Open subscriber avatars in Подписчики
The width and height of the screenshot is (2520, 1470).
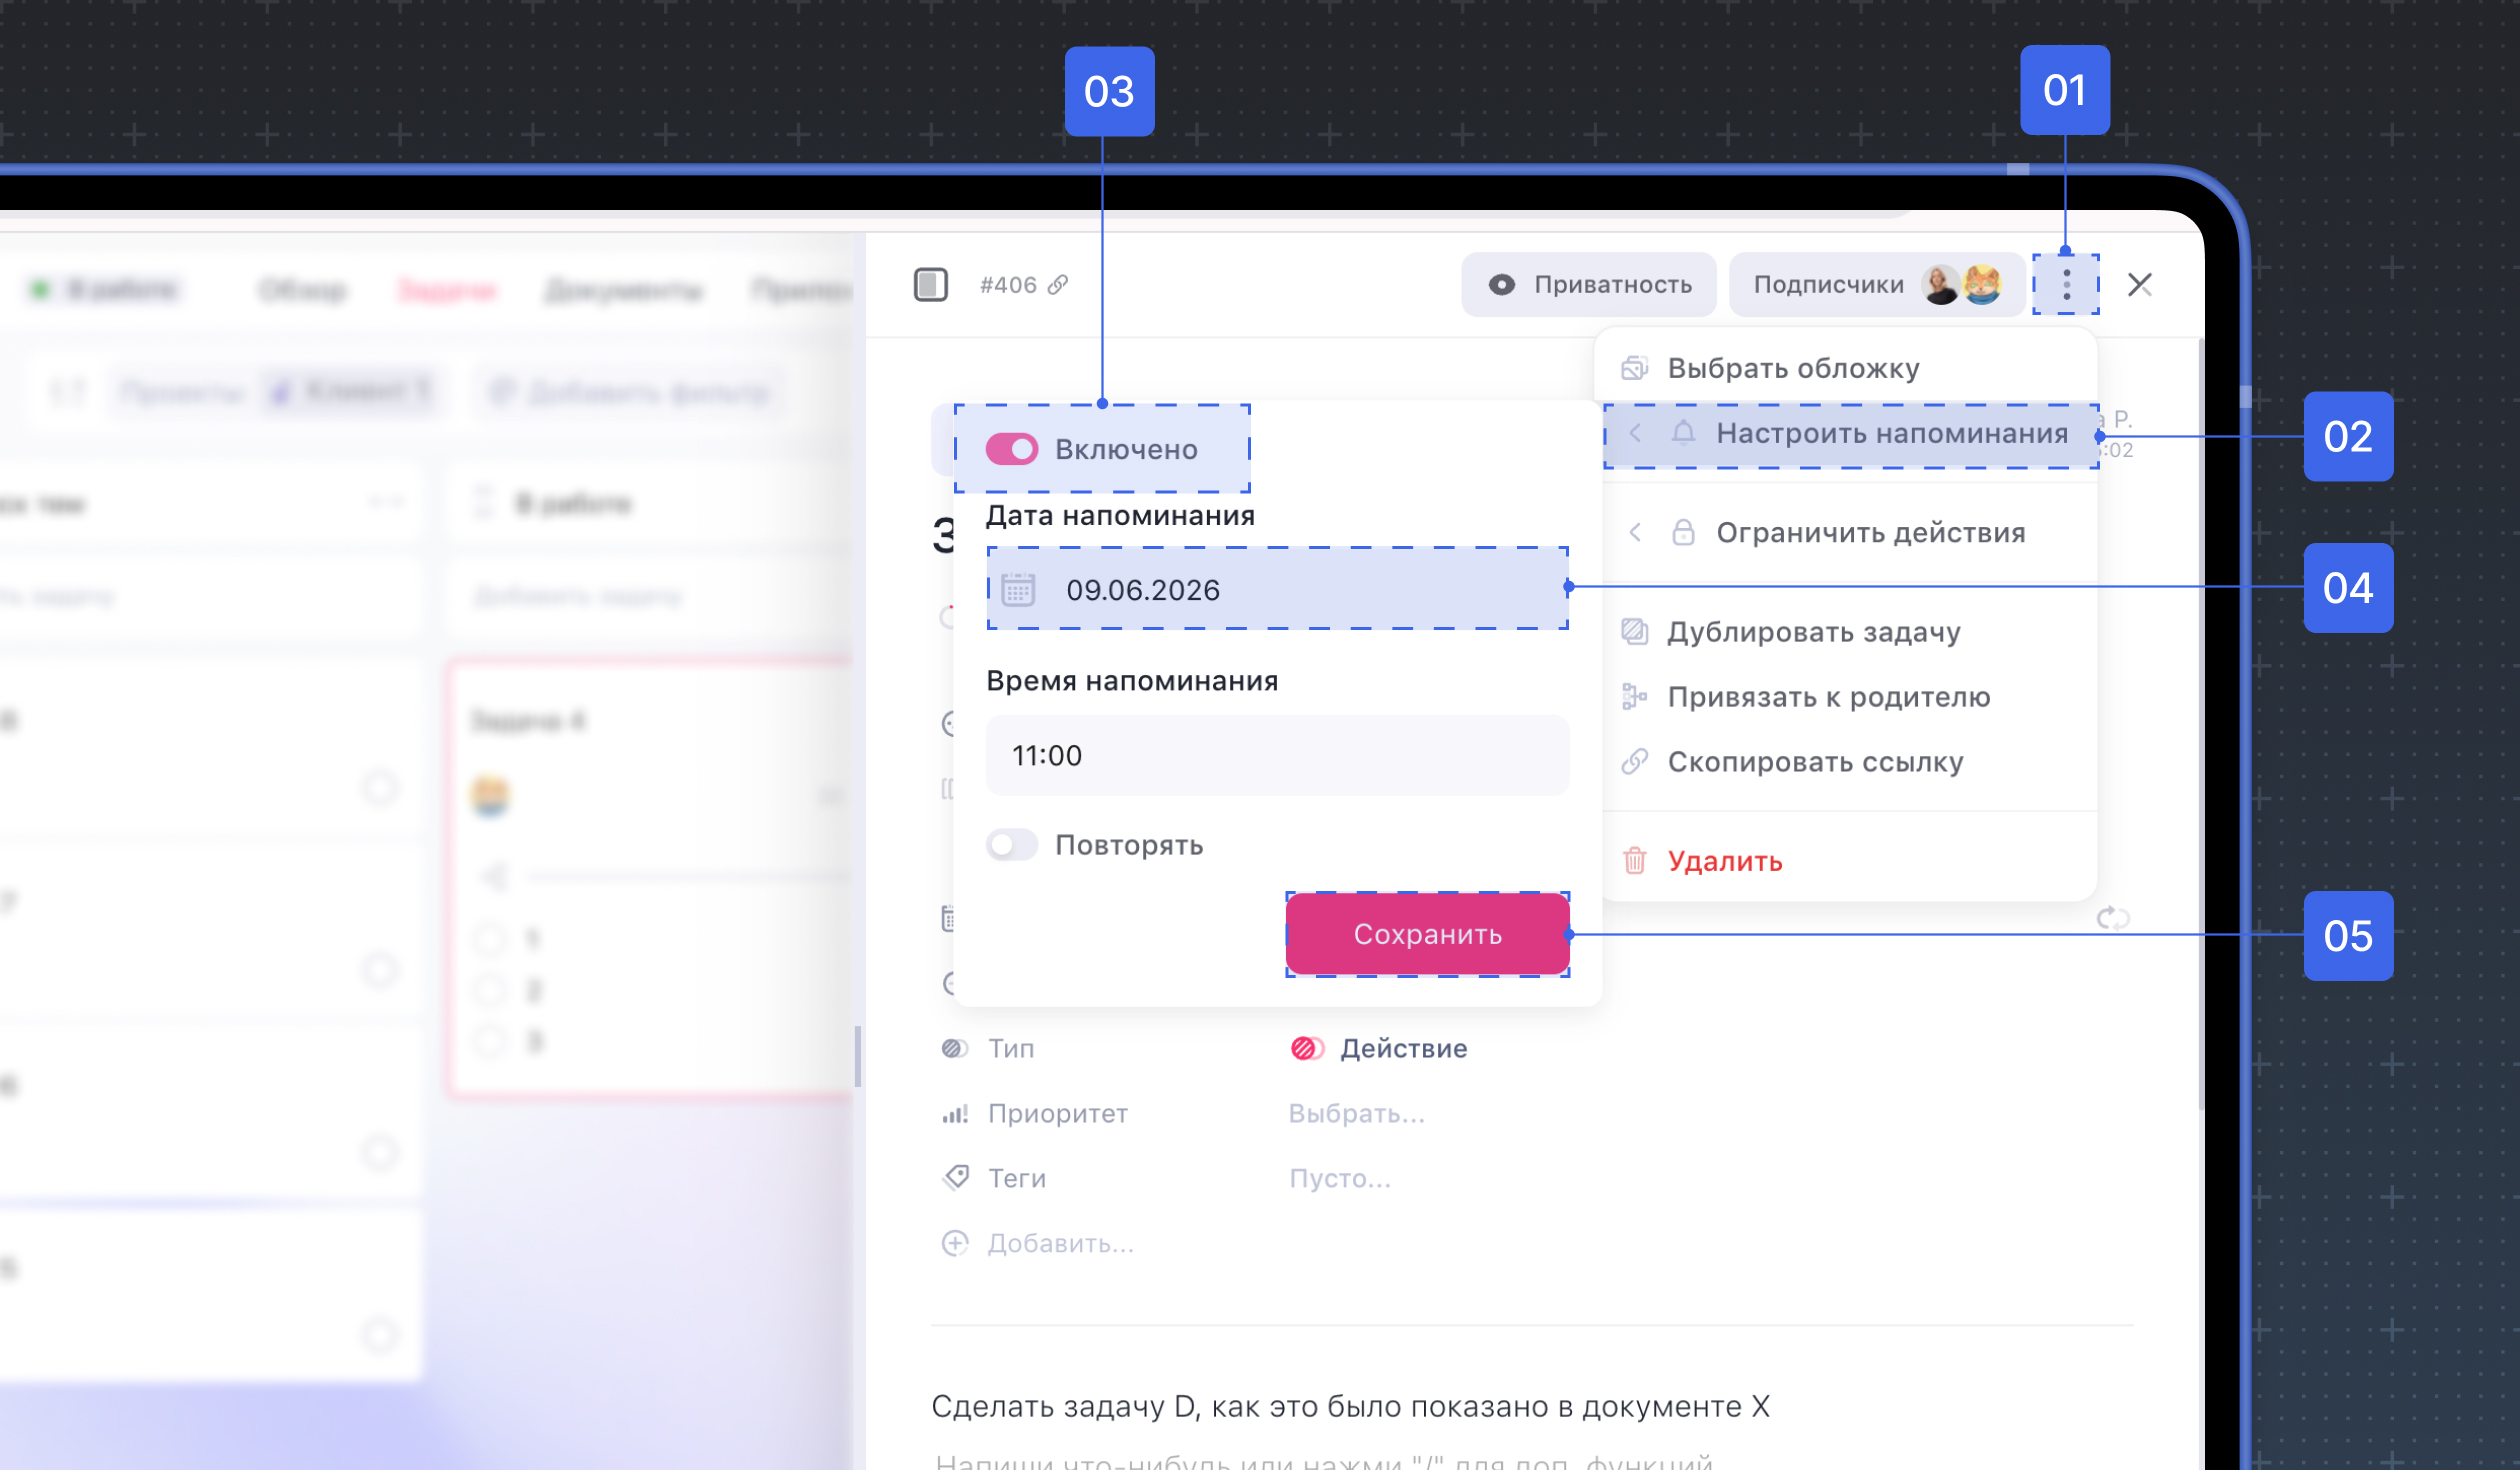click(x=1962, y=285)
